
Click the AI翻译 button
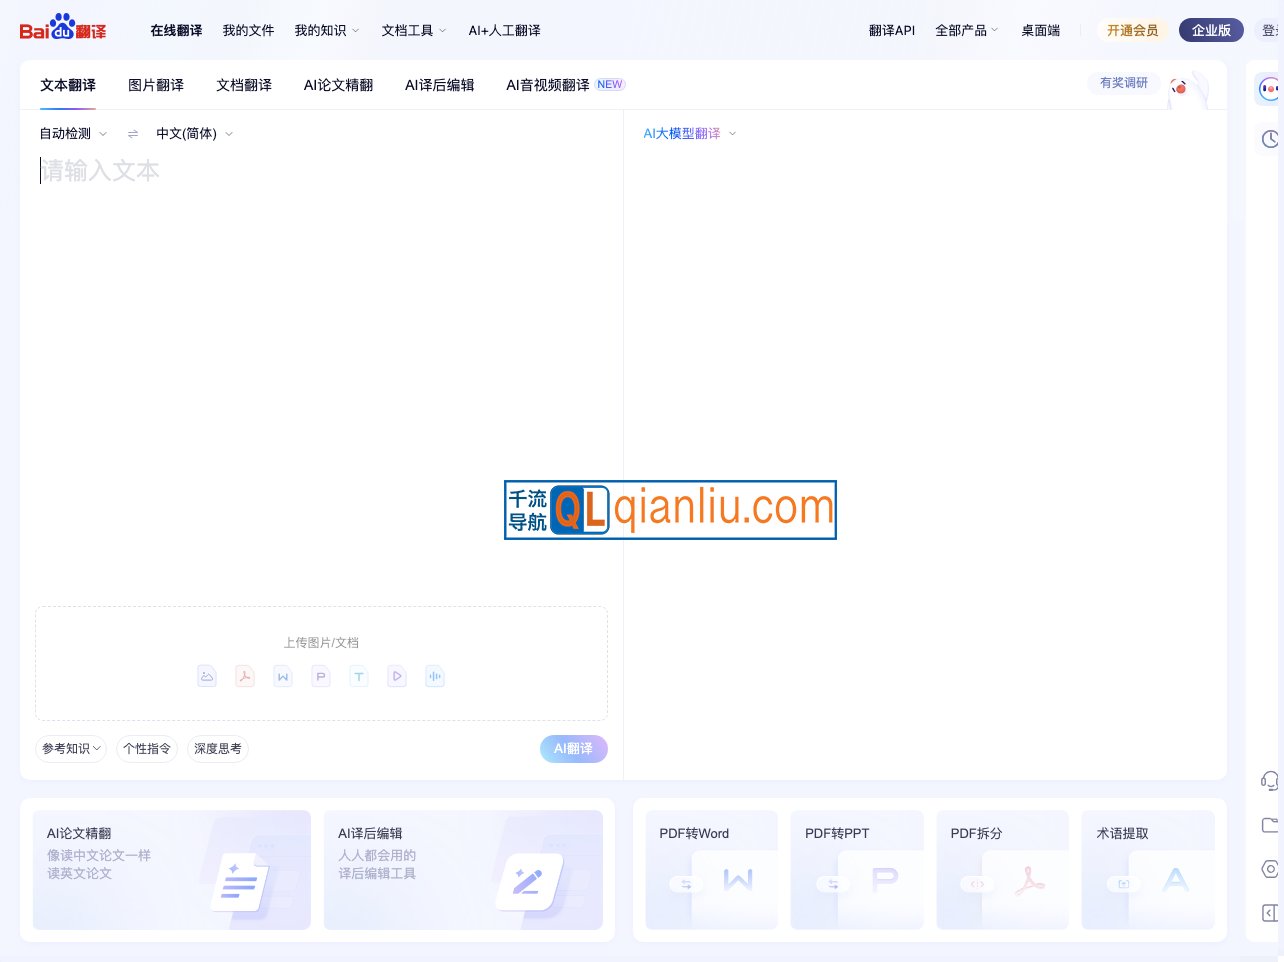coord(573,748)
